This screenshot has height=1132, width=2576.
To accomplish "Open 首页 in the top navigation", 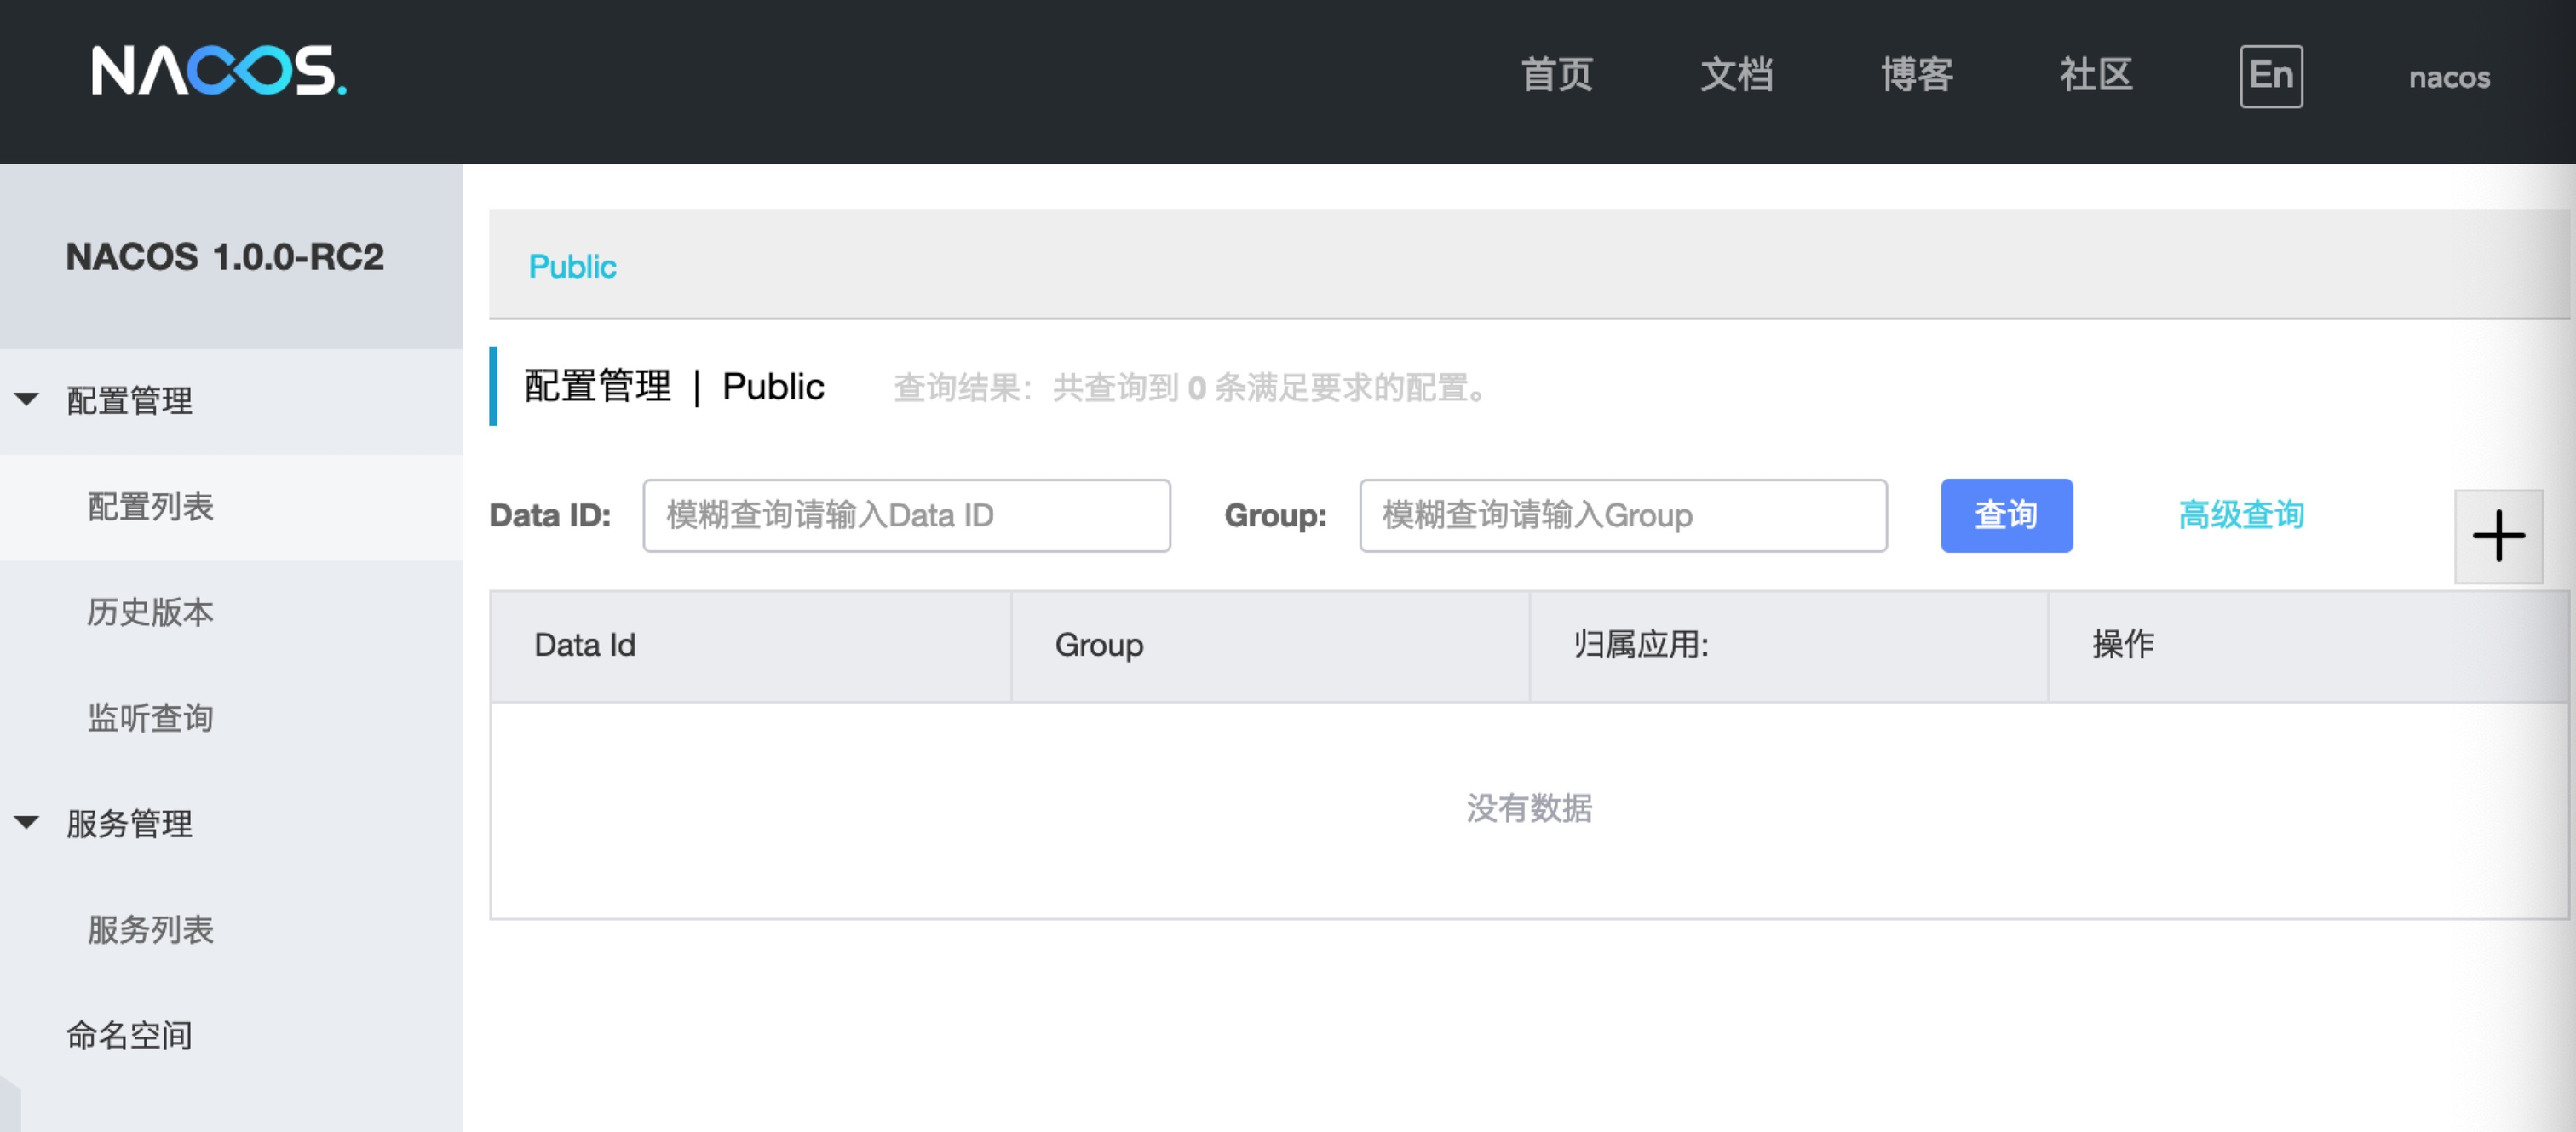I will tap(1557, 75).
